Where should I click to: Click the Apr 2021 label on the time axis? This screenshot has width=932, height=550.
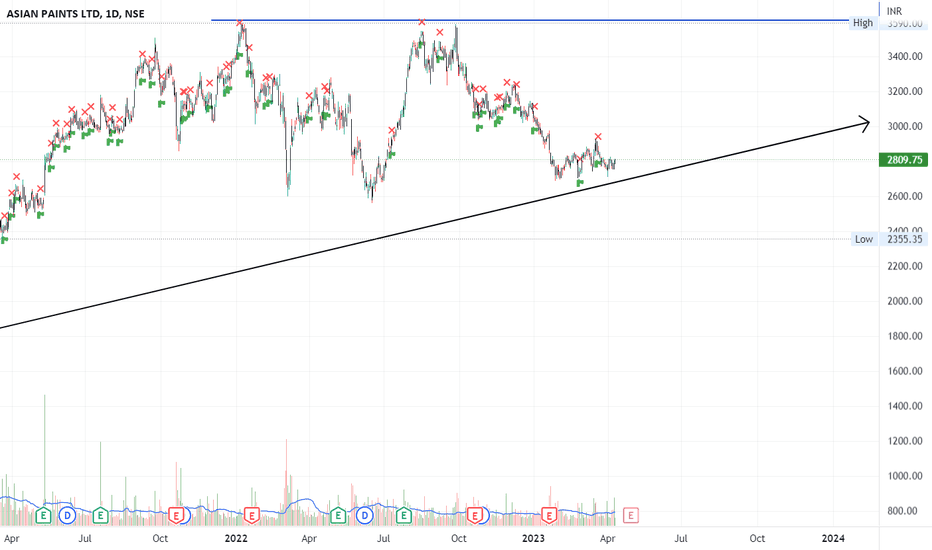click(11, 539)
